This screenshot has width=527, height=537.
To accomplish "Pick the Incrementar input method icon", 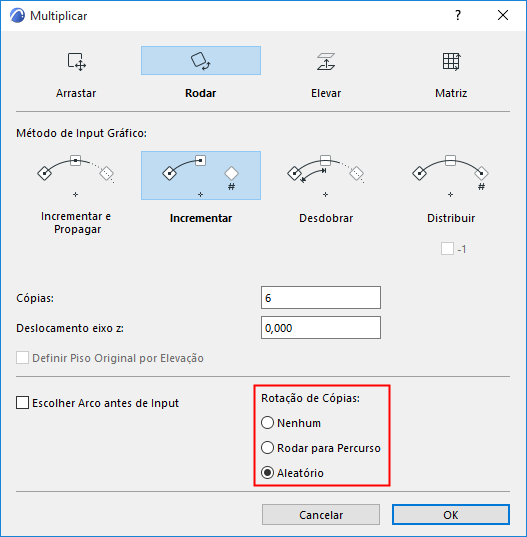I will [x=201, y=176].
